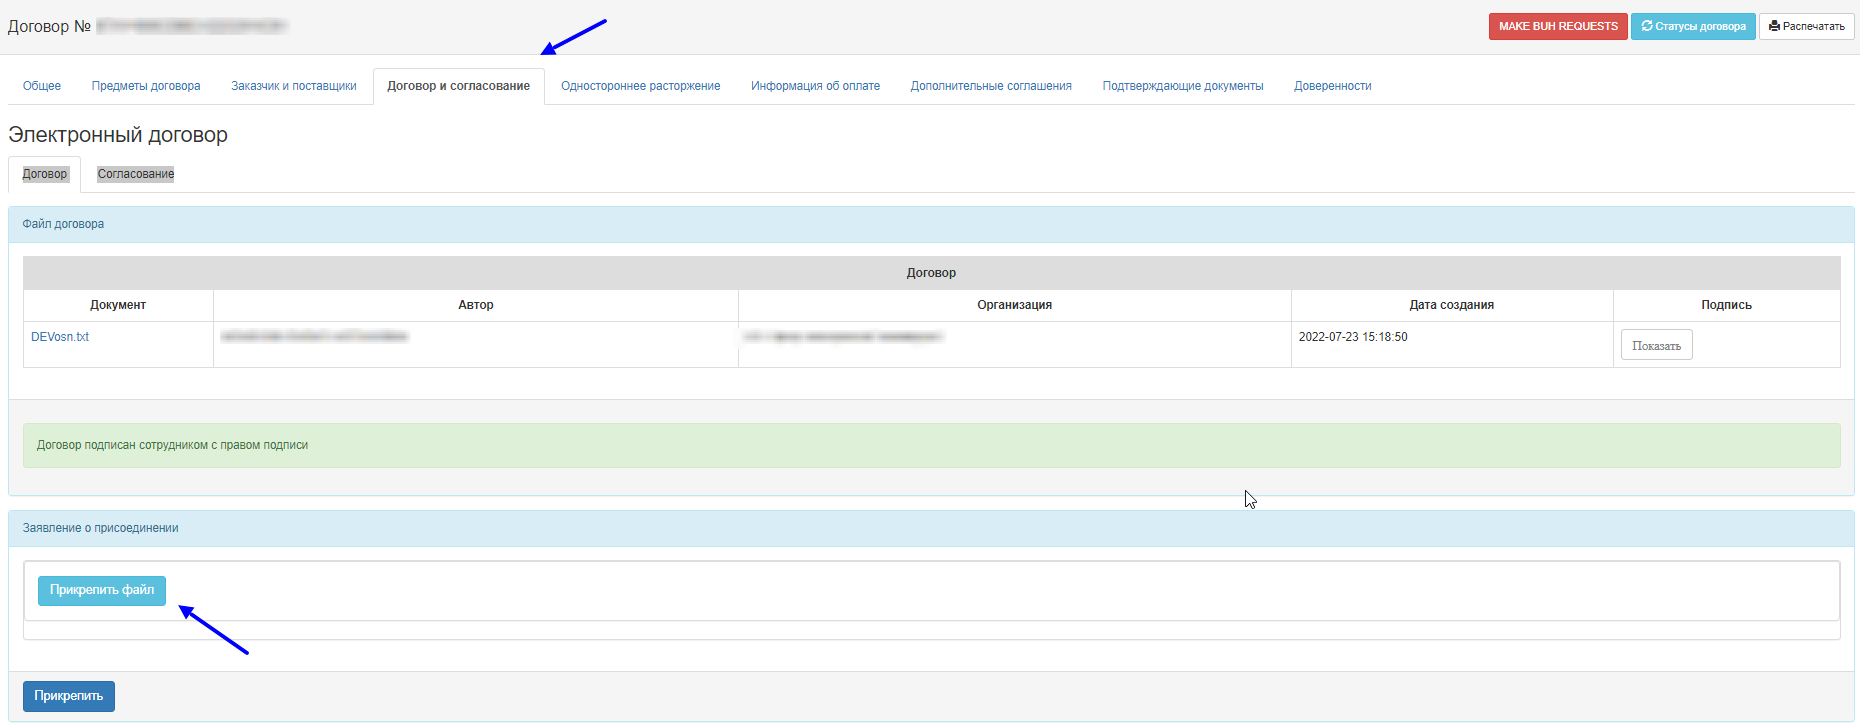Click the Прикрепить файл button

tap(102, 590)
